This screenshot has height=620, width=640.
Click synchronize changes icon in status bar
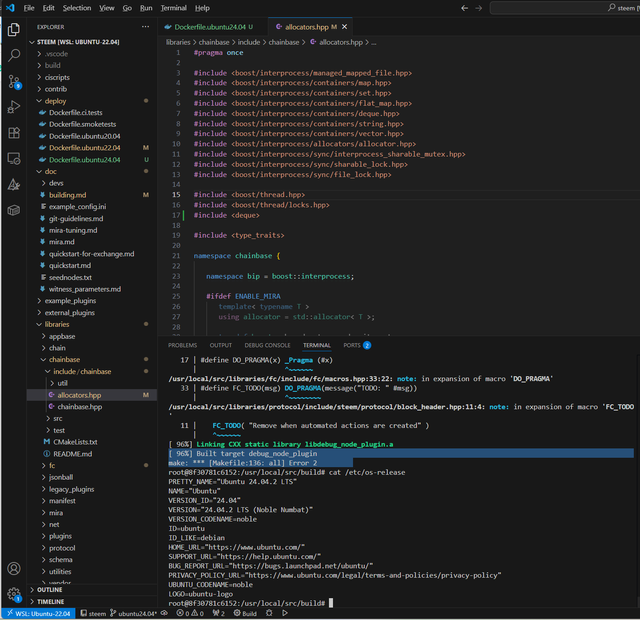164,613
